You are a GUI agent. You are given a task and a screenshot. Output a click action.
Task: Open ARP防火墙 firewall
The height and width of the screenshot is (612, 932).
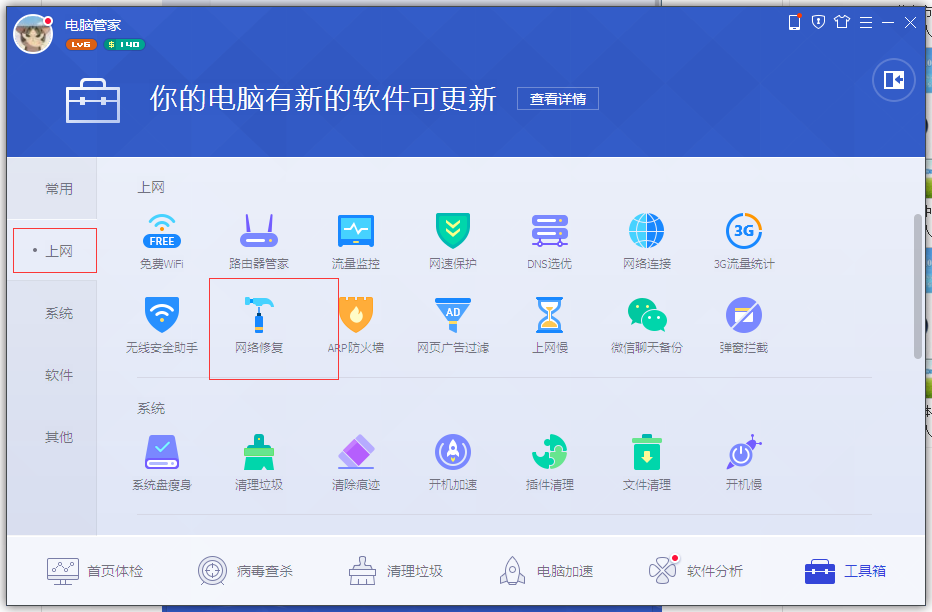click(355, 326)
